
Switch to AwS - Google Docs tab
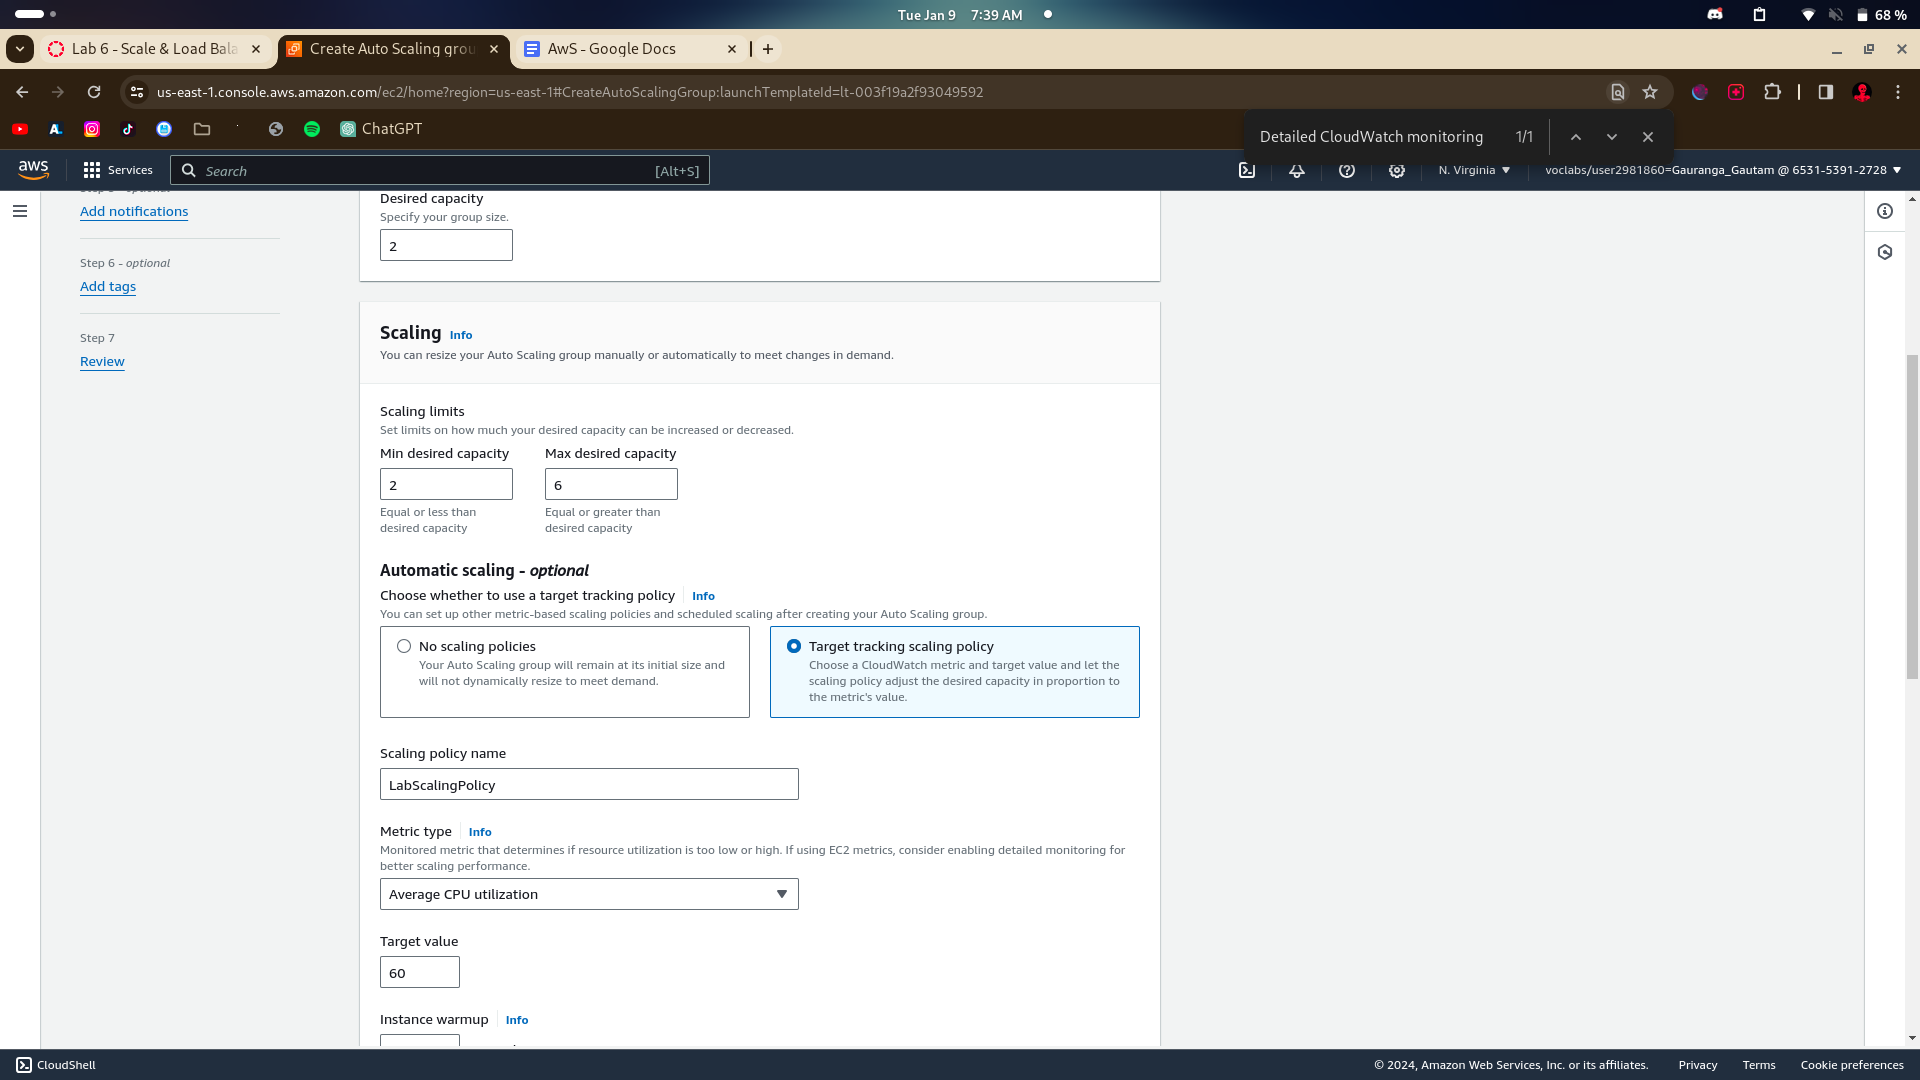tap(612, 49)
